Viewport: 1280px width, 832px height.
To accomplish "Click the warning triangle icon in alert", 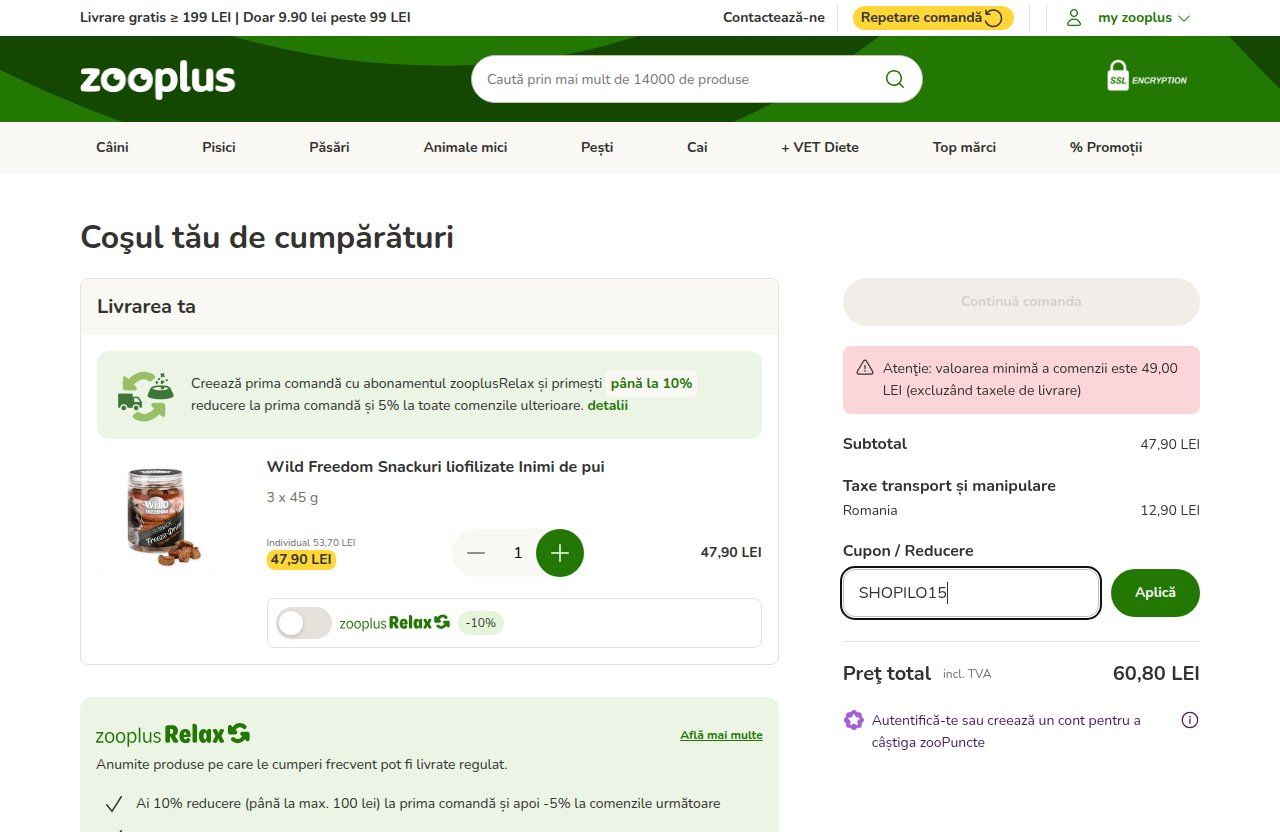I will tap(865, 368).
